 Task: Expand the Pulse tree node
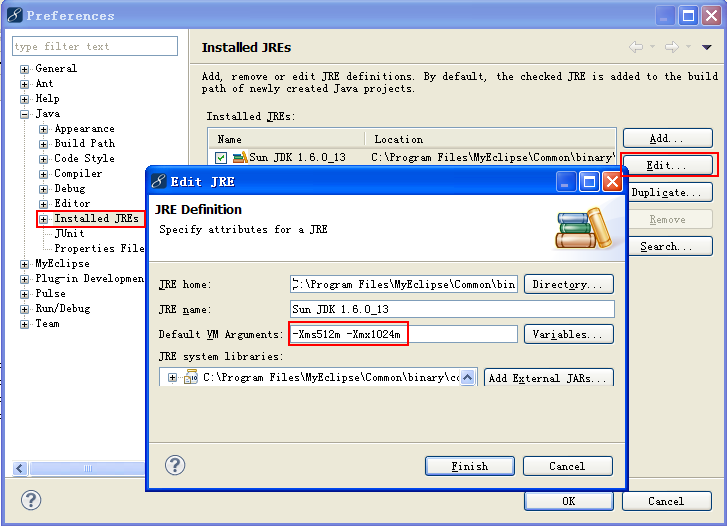[24, 294]
